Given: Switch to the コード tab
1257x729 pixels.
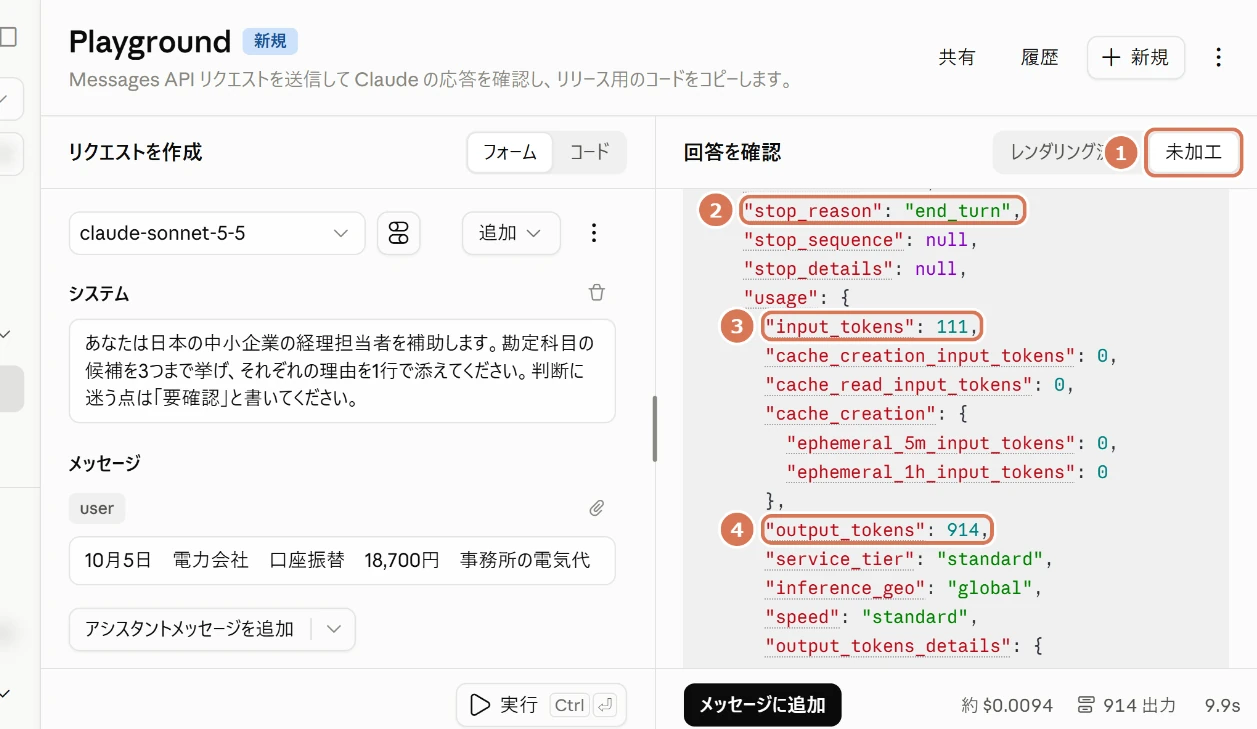Looking at the screenshot, I should [x=589, y=152].
